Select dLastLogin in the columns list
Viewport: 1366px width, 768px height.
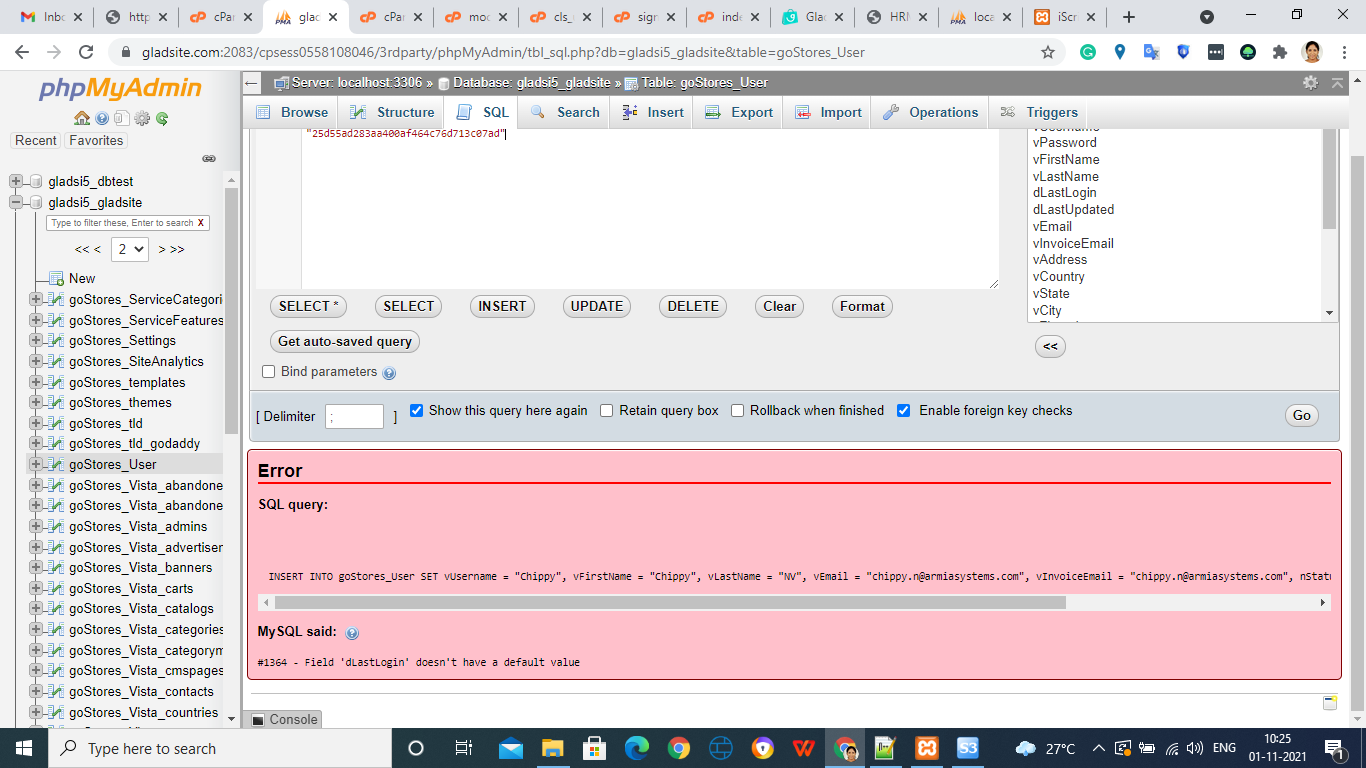[1065, 193]
